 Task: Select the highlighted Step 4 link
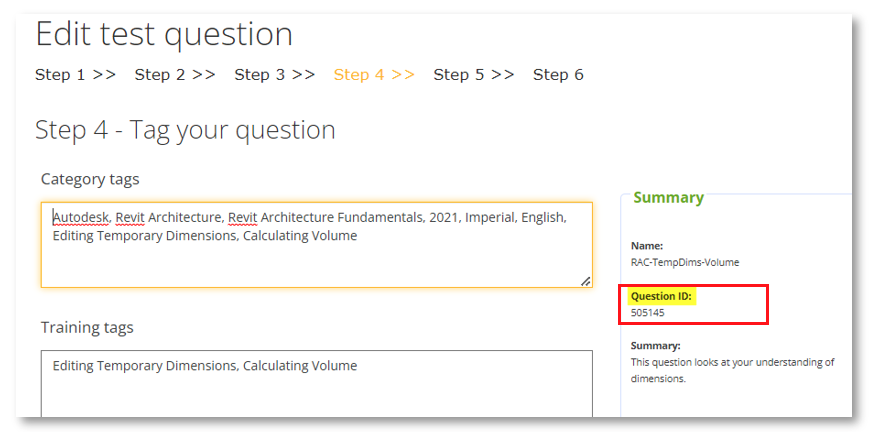click(x=374, y=75)
